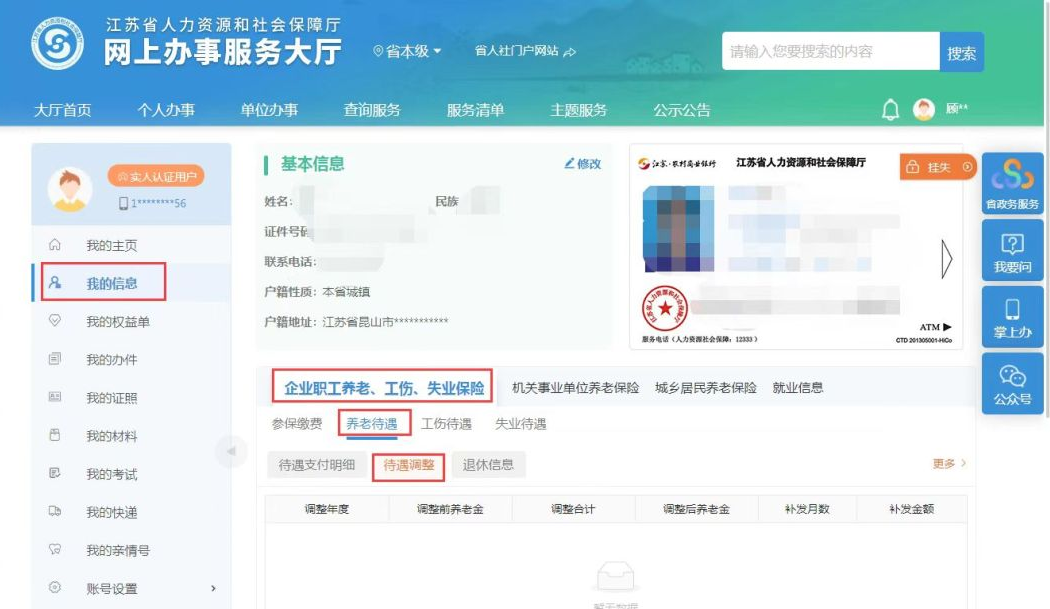Click the search input field
Image resolution: width=1050 pixels, height=609 pixels.
[x=830, y=52]
